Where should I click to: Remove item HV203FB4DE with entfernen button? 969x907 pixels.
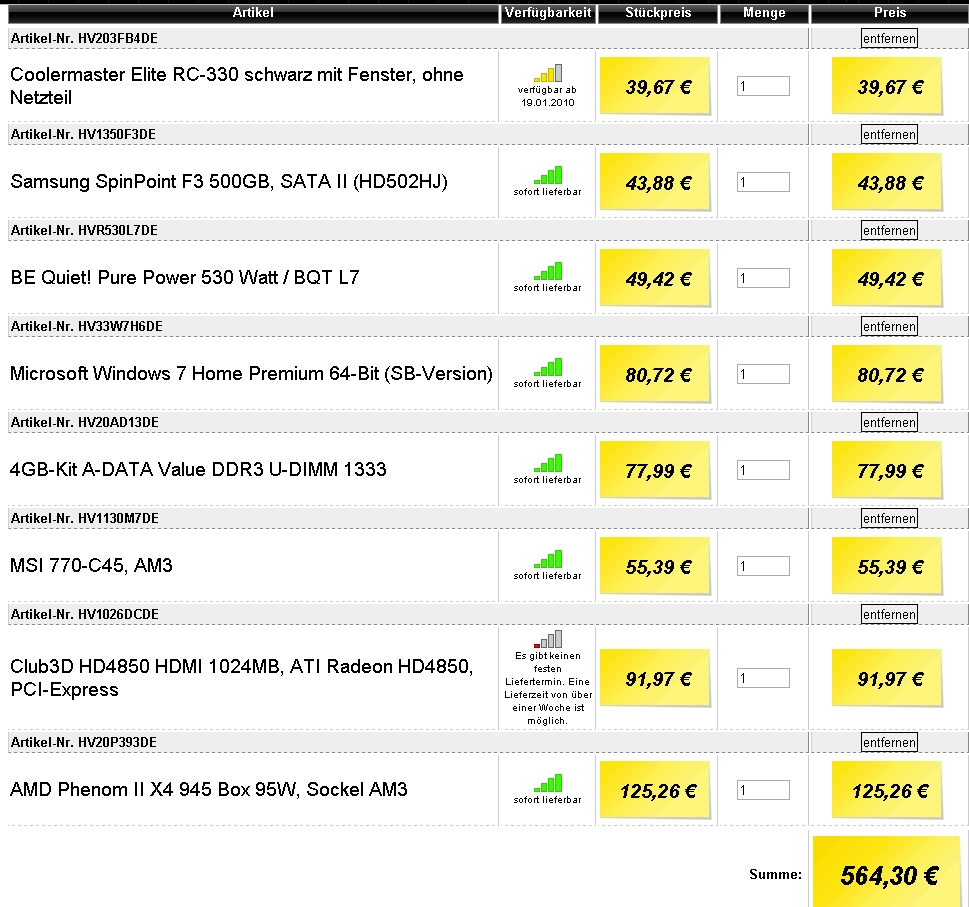(889, 38)
